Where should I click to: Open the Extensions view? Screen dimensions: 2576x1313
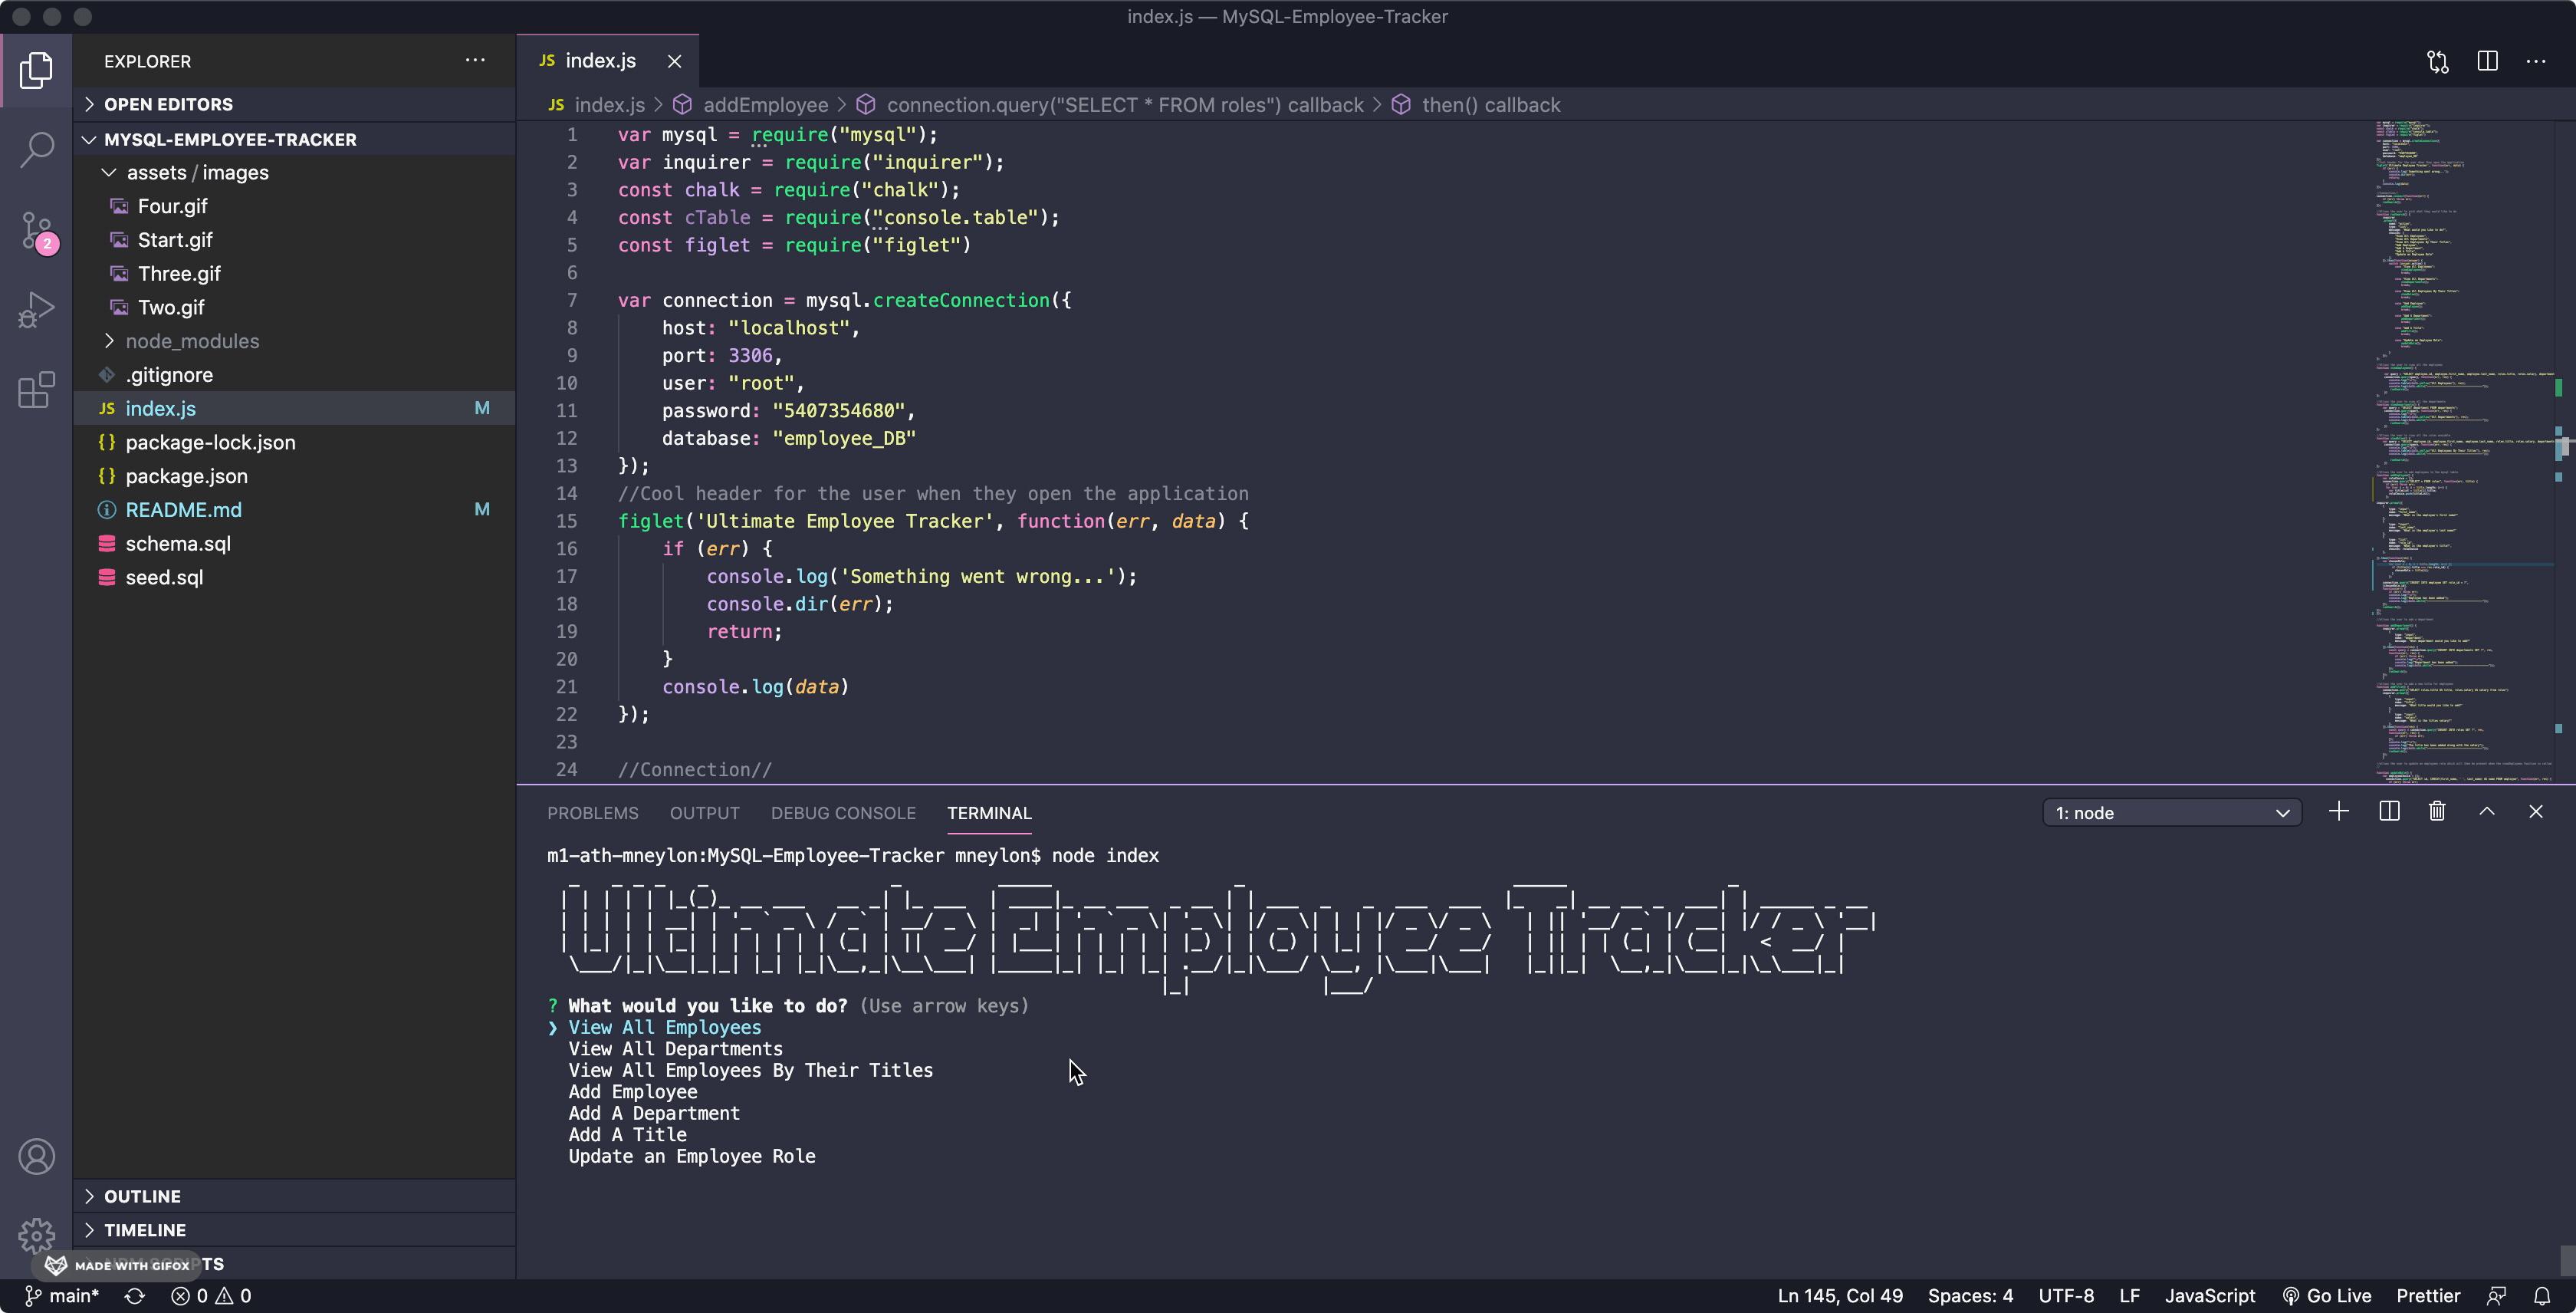(x=37, y=390)
